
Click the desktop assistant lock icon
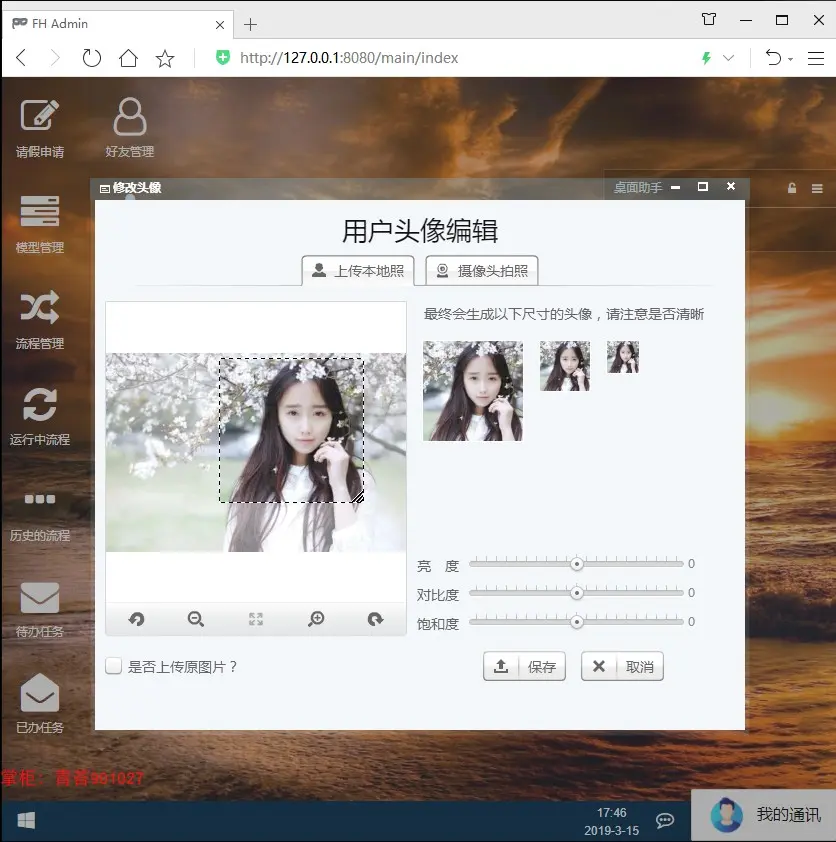(792, 188)
